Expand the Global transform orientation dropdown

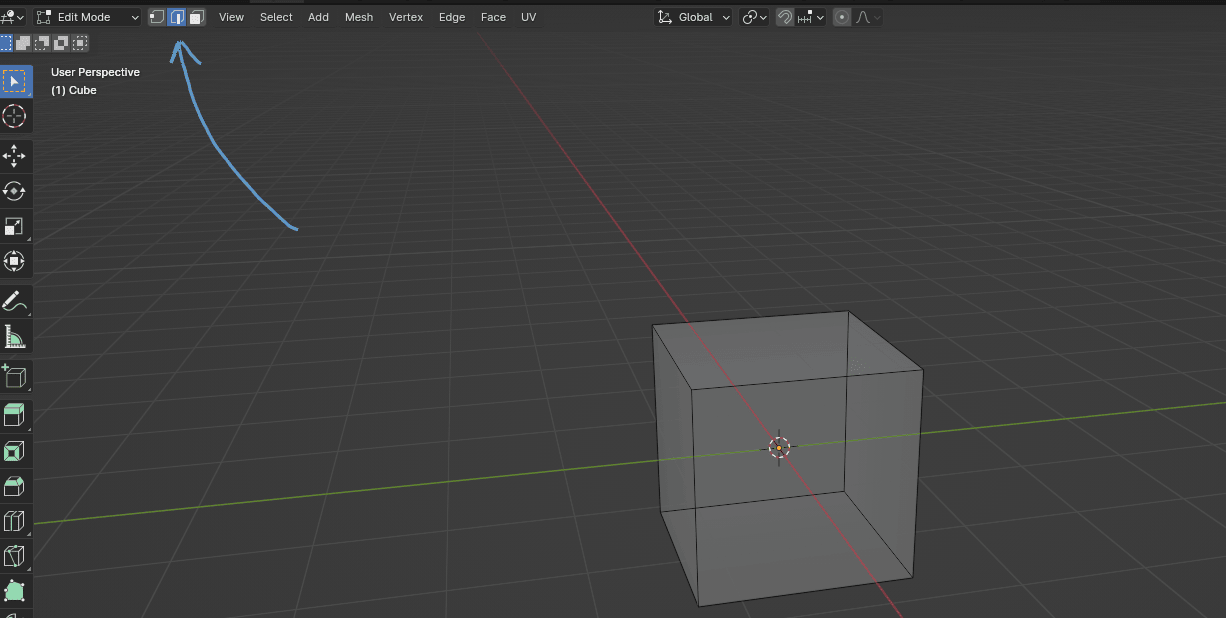694,17
